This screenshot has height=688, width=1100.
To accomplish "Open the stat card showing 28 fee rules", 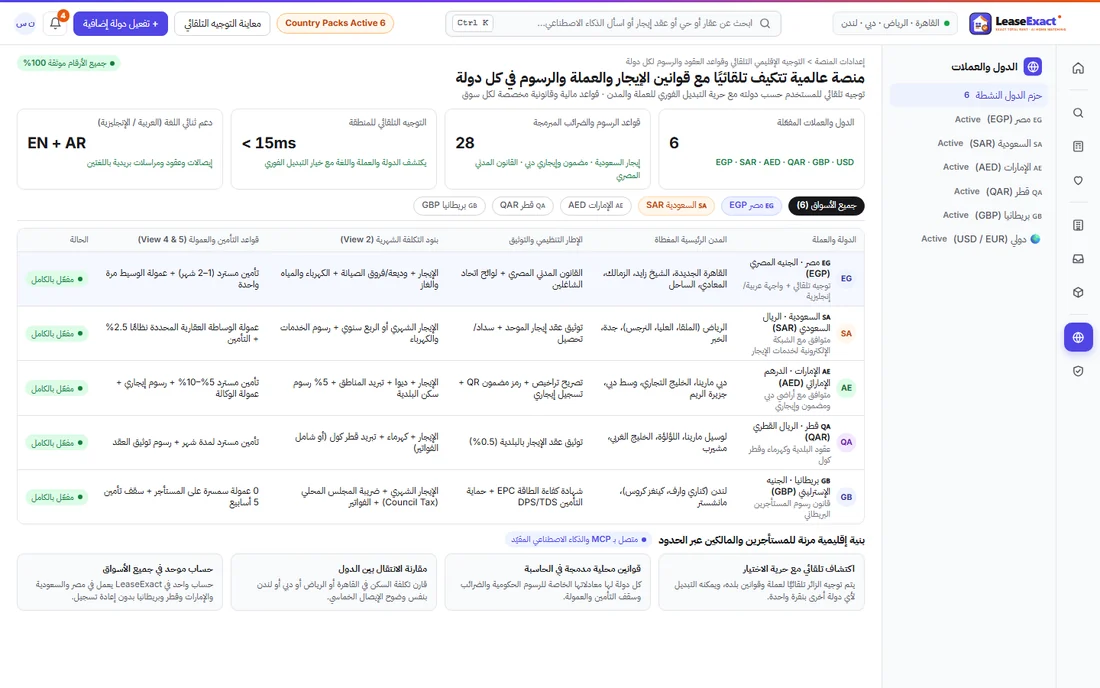I will pos(547,149).
